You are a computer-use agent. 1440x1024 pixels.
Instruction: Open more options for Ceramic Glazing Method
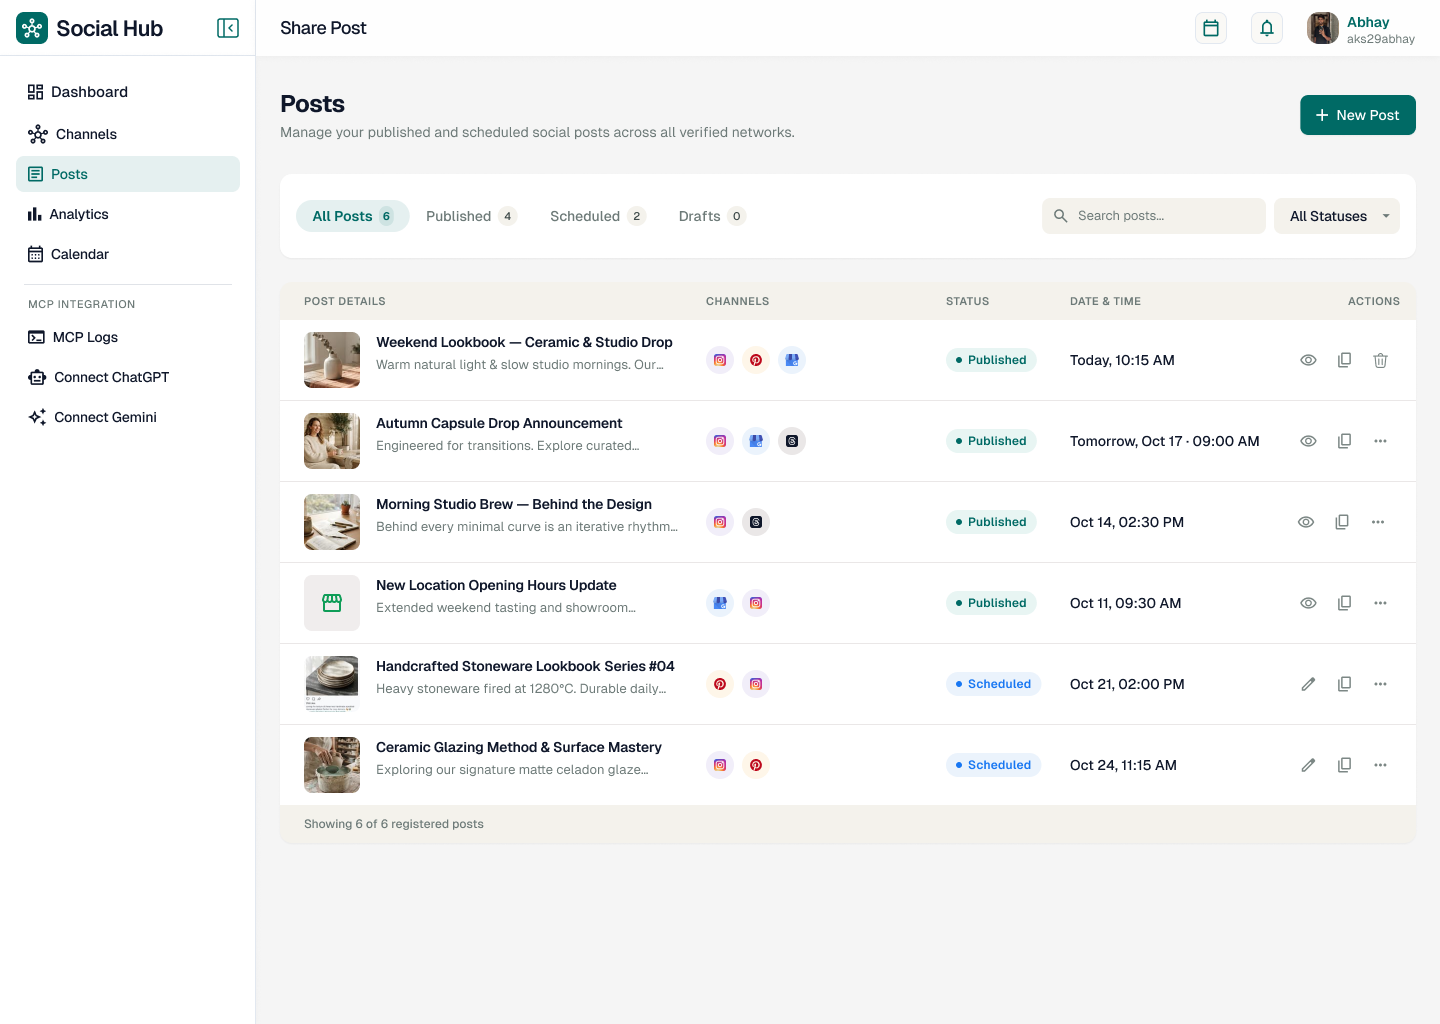(1380, 765)
